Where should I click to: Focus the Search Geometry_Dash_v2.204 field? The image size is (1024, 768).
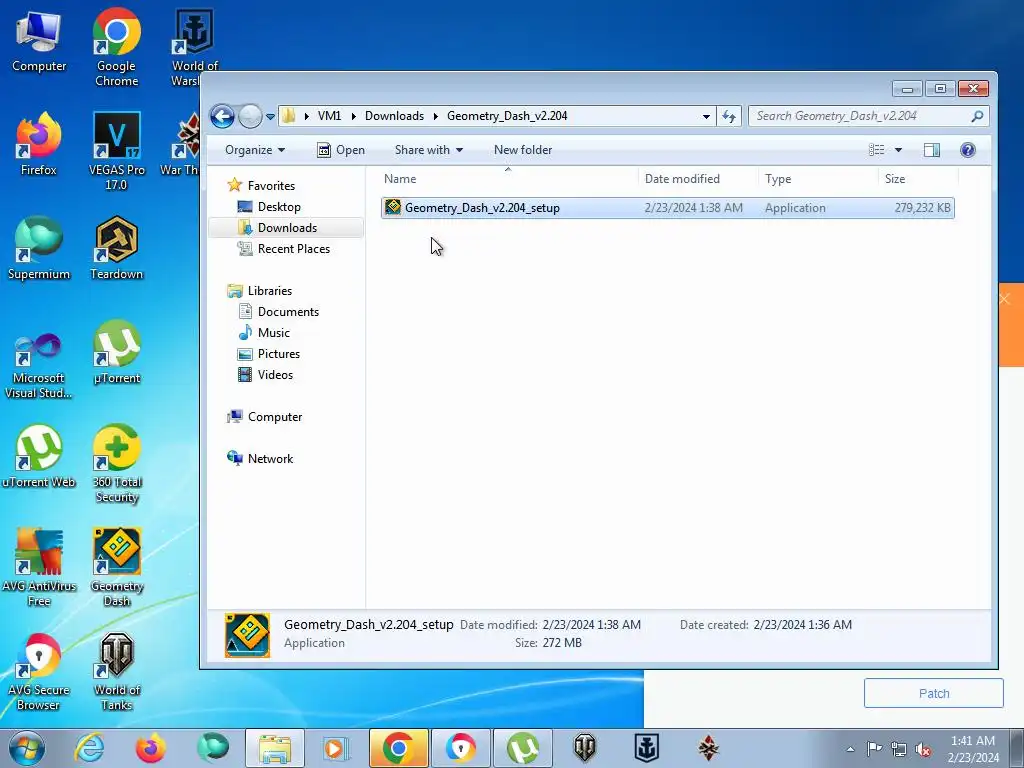(869, 116)
